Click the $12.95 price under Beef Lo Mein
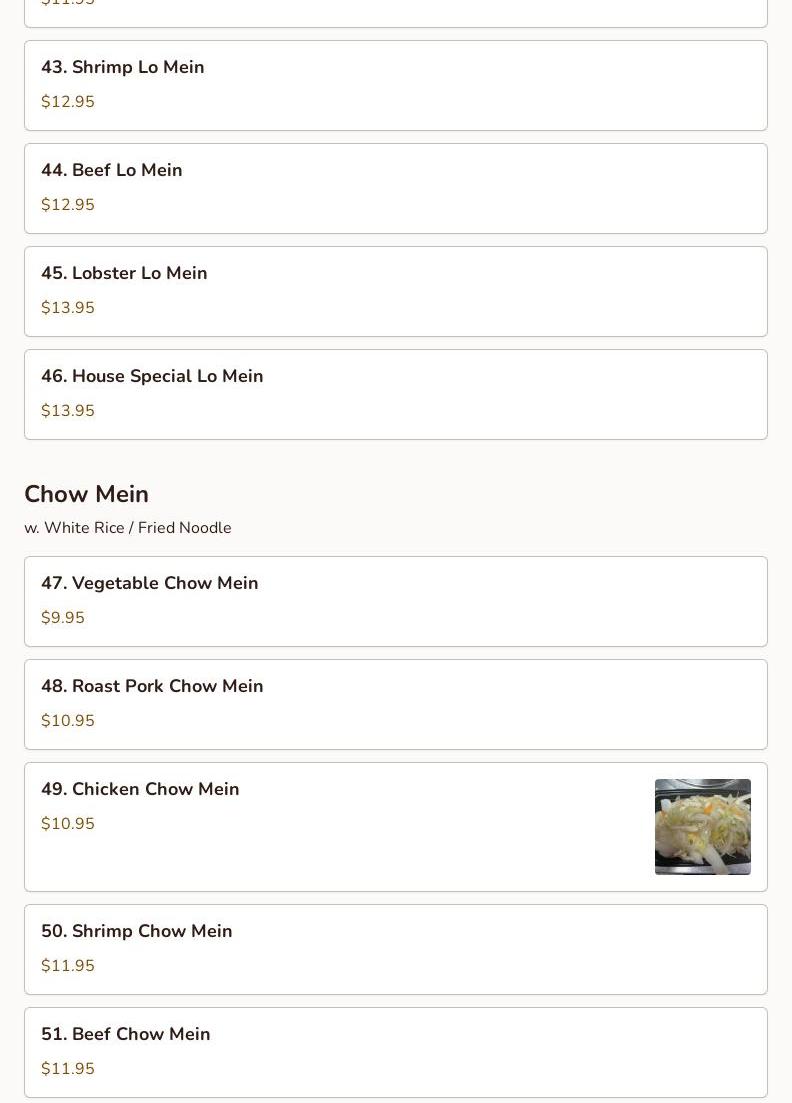This screenshot has height=1103, width=792. pyautogui.click(x=68, y=205)
